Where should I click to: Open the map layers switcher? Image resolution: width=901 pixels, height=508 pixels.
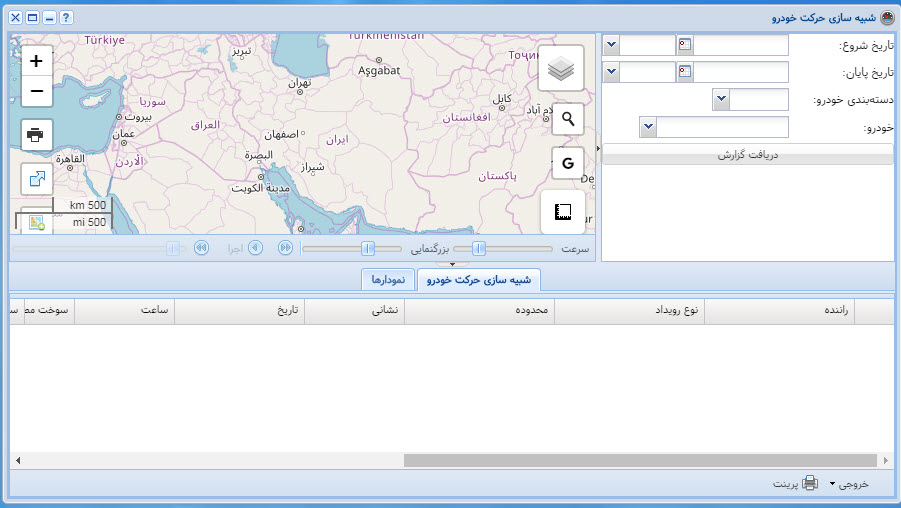click(x=561, y=68)
